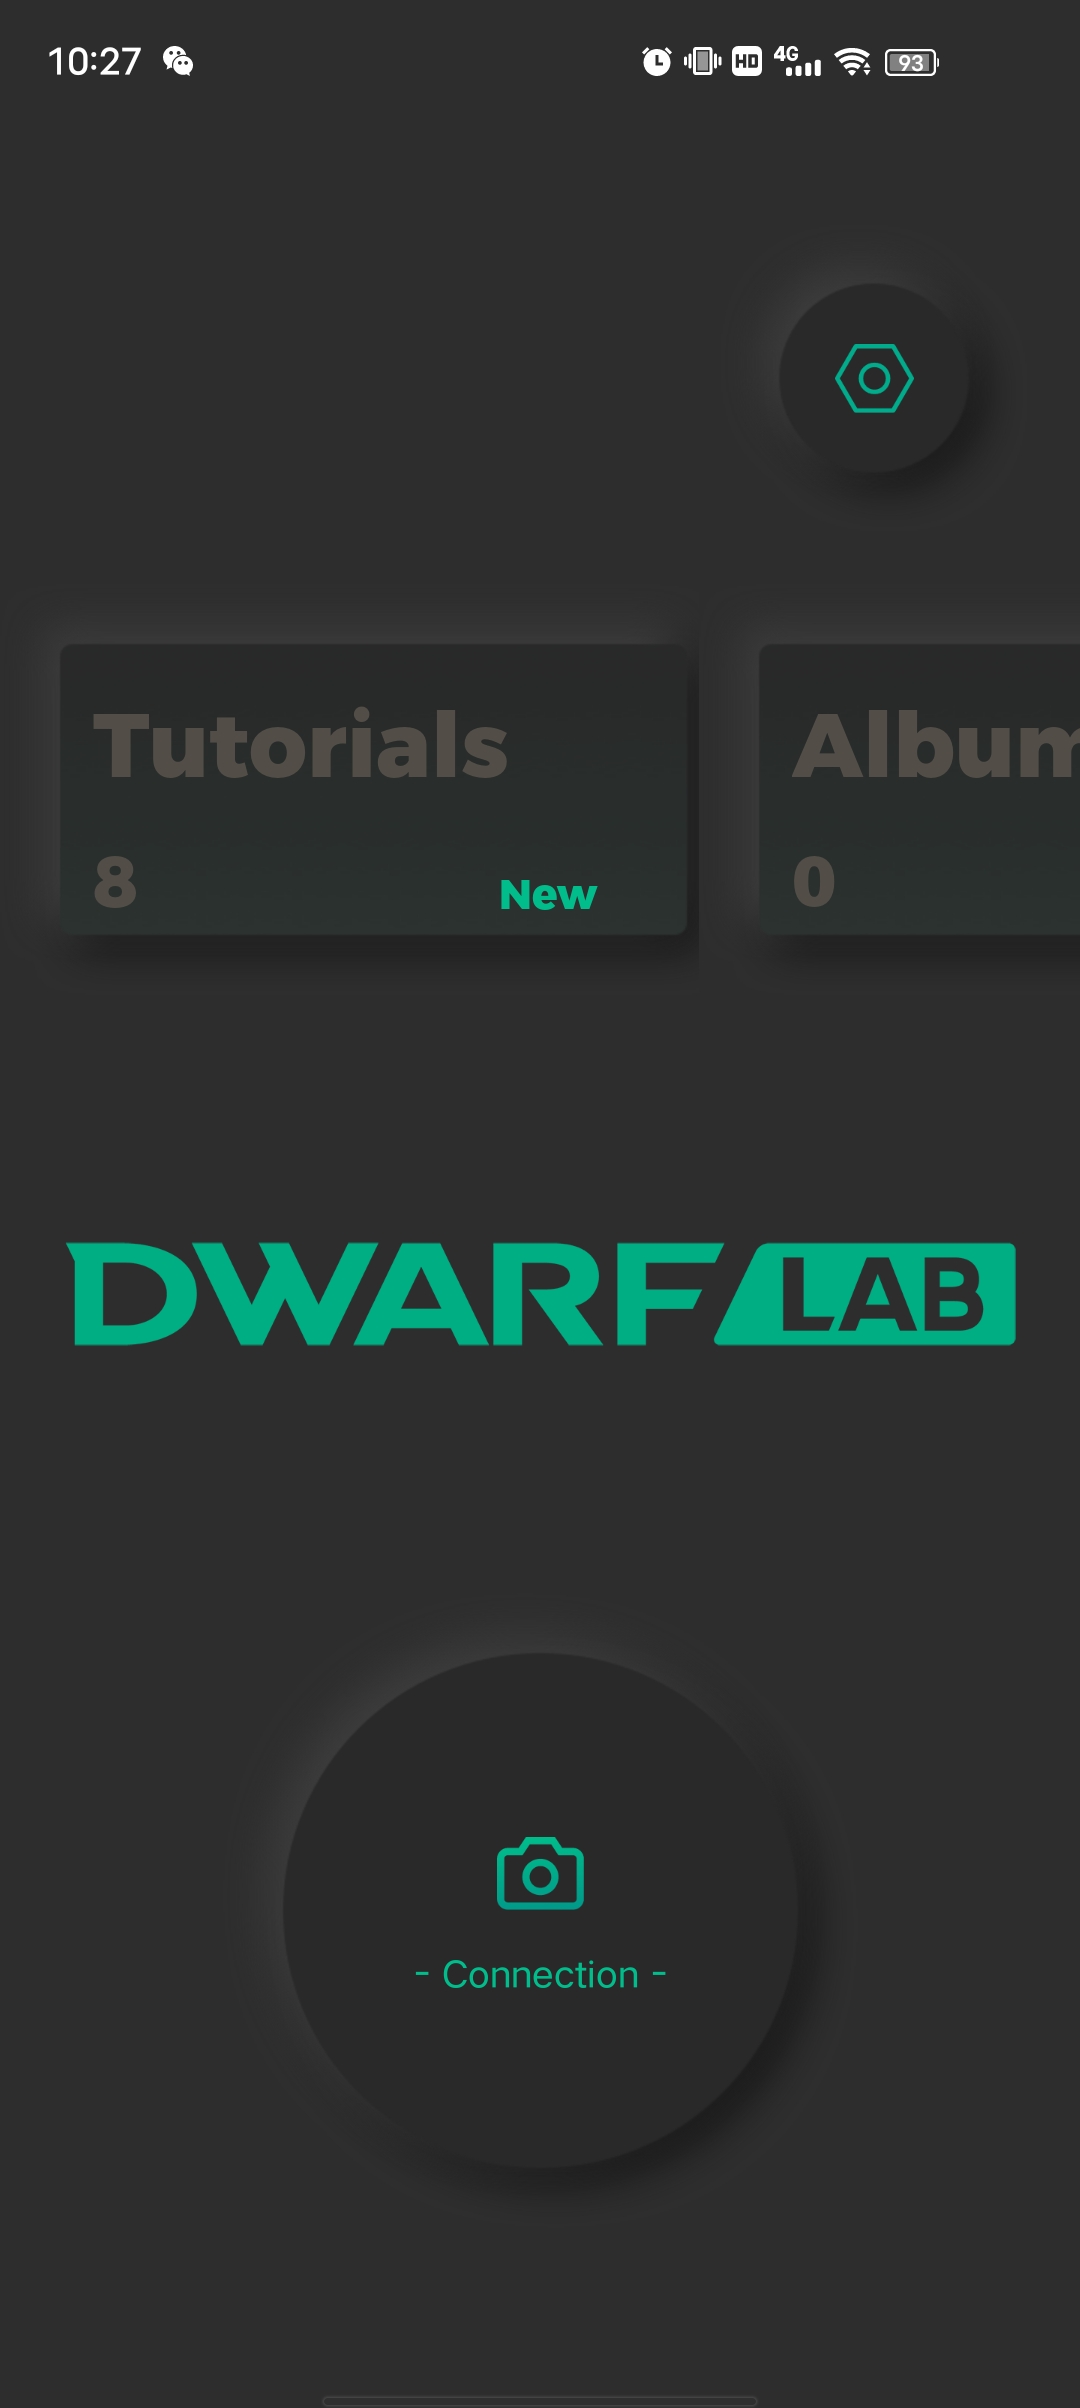Viewport: 1080px width, 2408px height.
Task: Tap the vibrate mode status icon
Action: [x=702, y=62]
